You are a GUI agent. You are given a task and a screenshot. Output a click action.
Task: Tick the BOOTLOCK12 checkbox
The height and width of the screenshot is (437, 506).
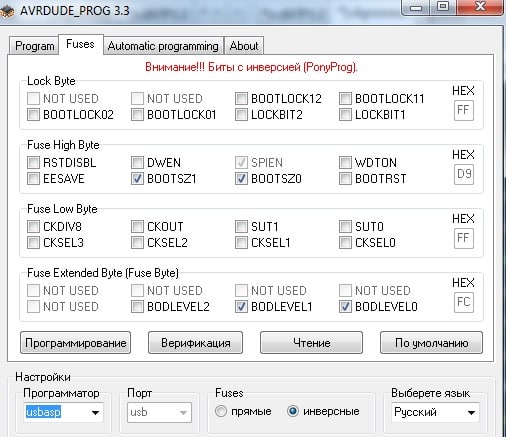pos(241,99)
